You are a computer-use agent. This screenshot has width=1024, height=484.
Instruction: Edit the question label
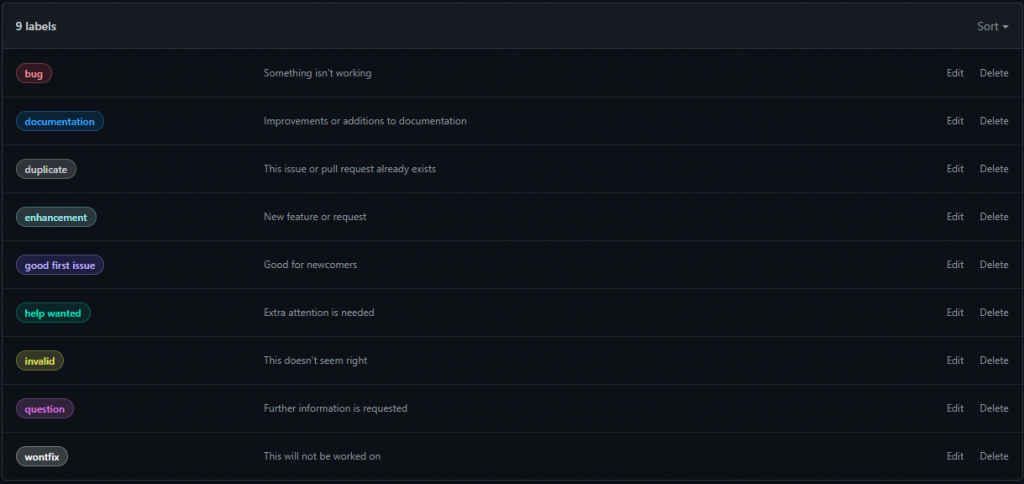pos(955,408)
